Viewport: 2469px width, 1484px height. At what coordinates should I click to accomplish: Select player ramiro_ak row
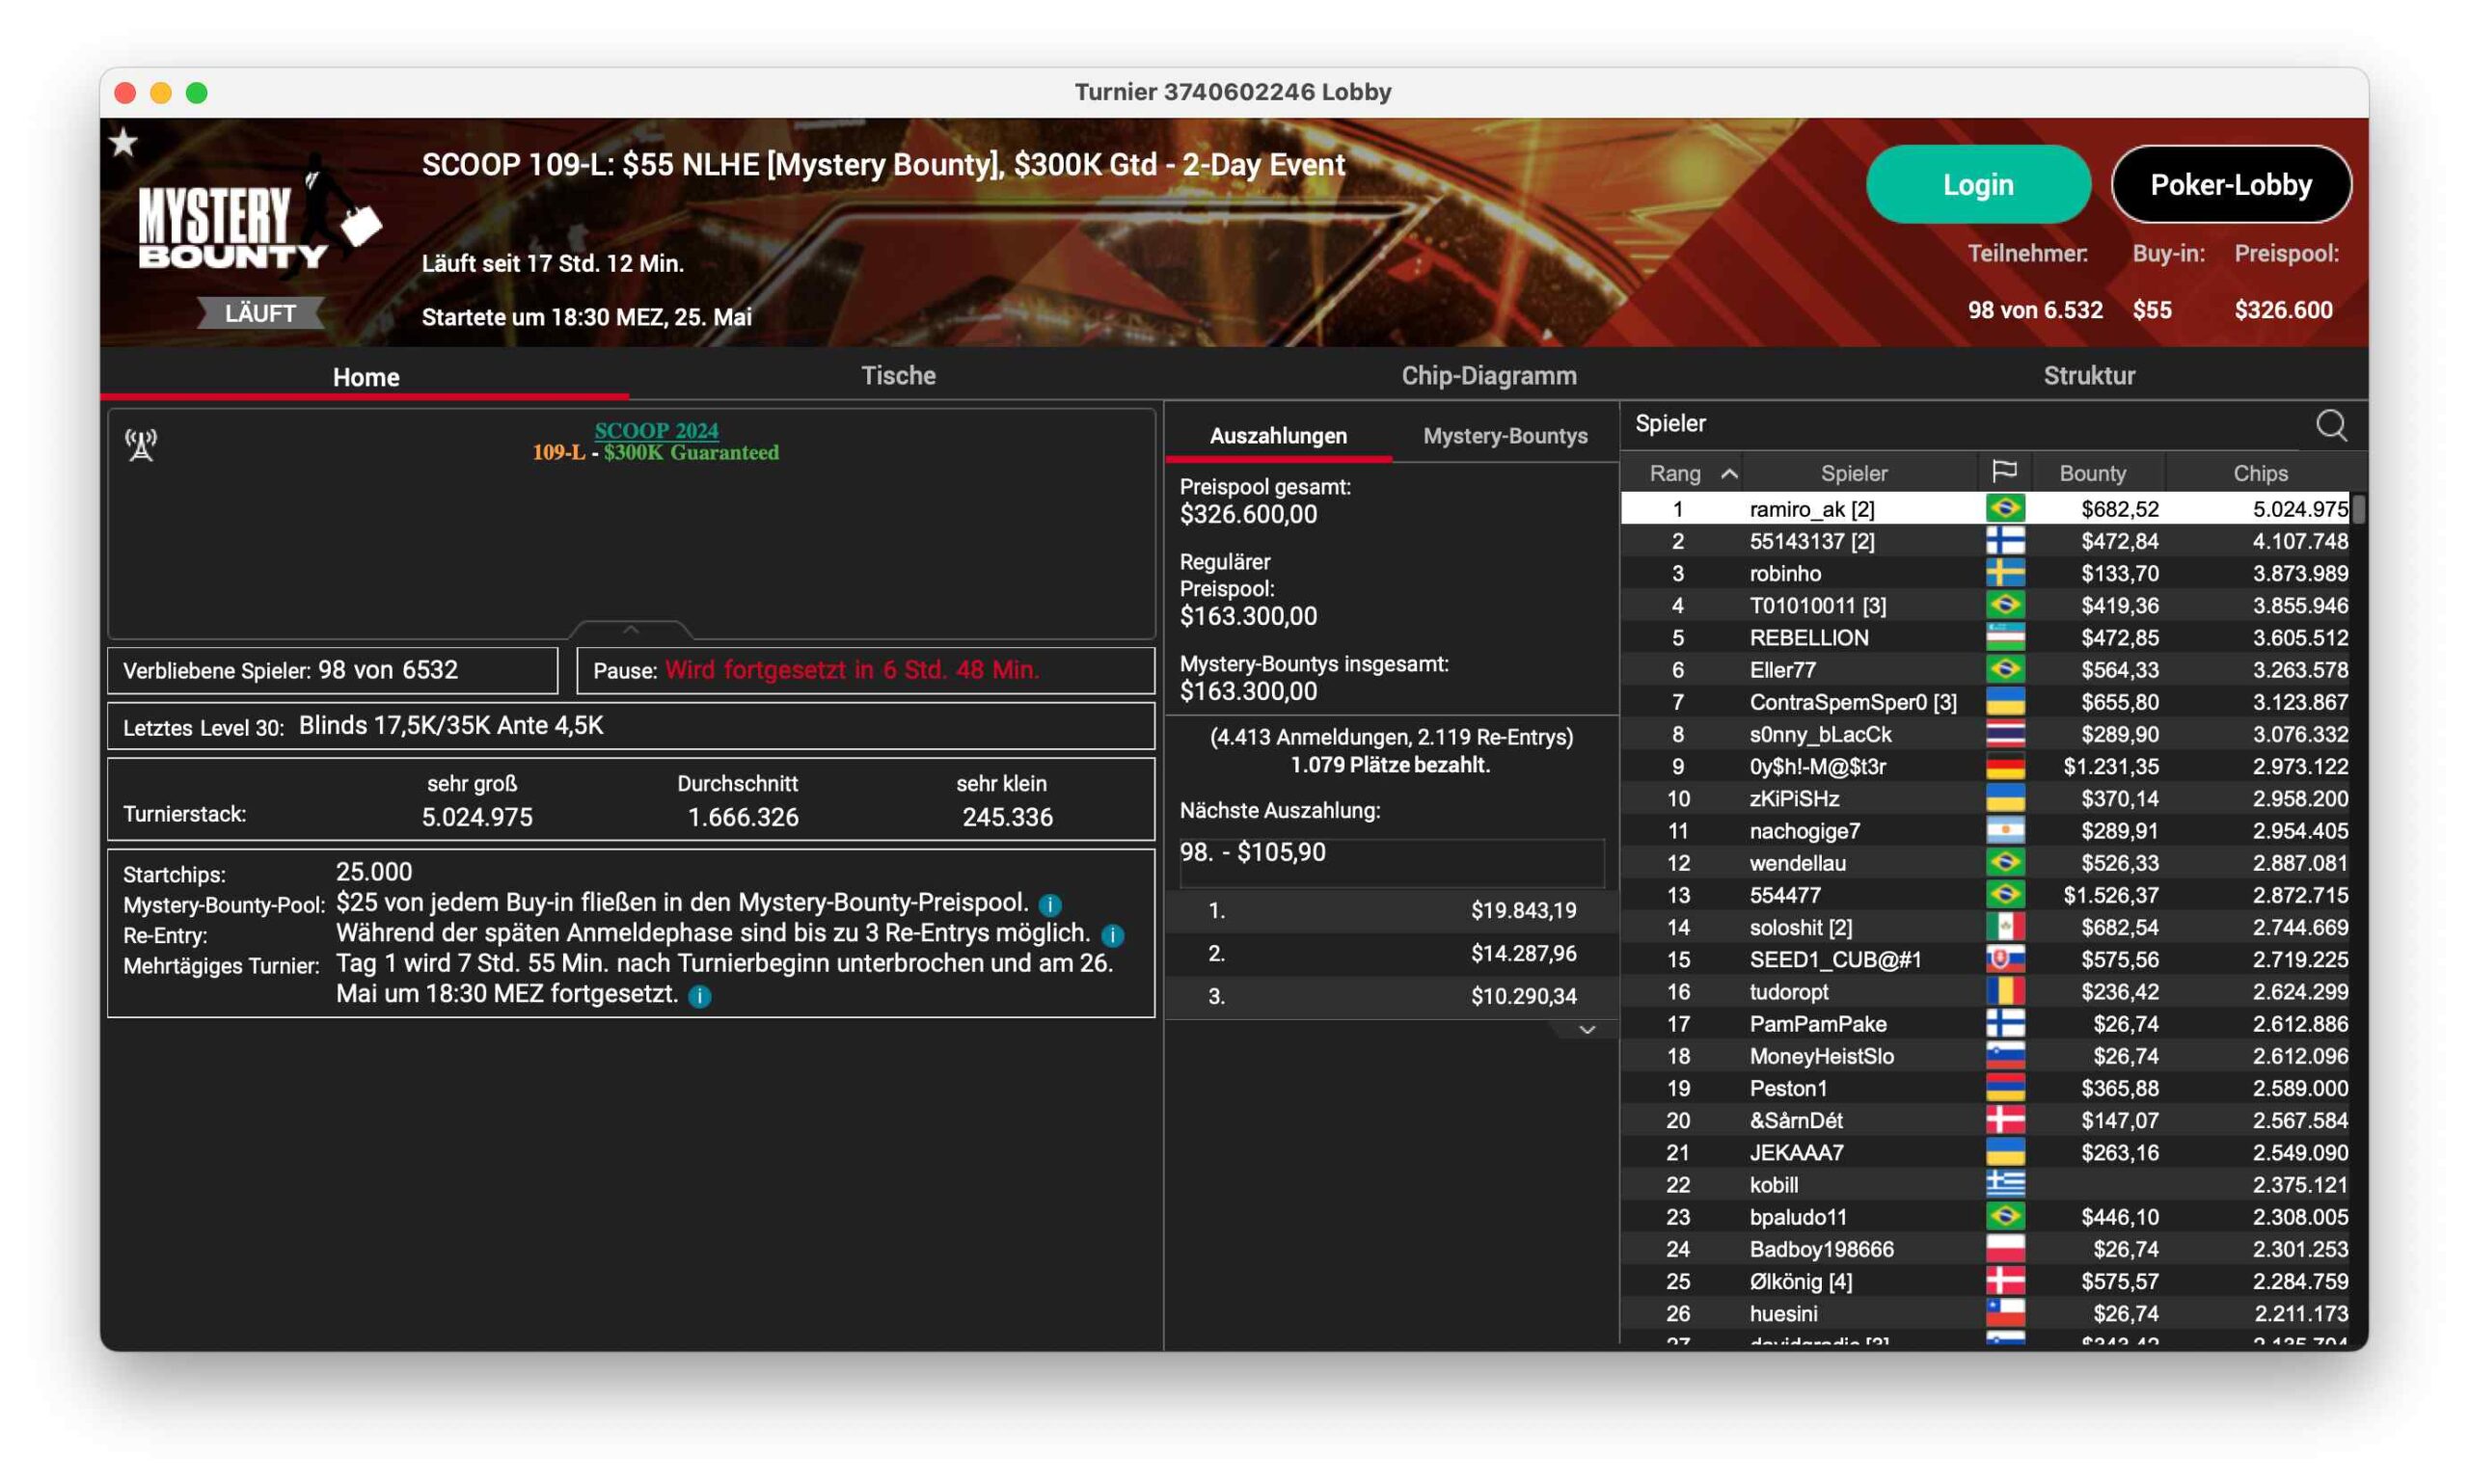[1812, 509]
